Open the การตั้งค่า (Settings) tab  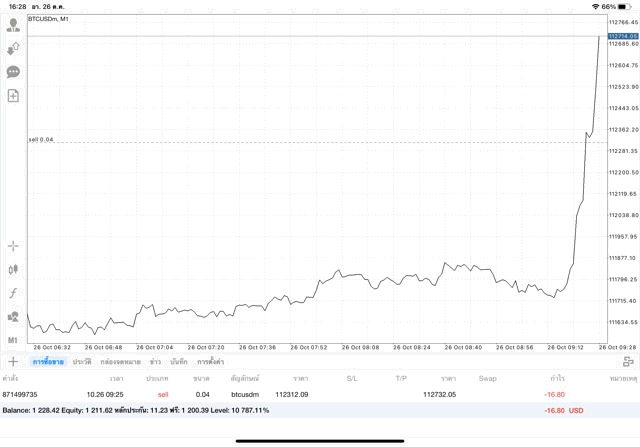click(210, 361)
